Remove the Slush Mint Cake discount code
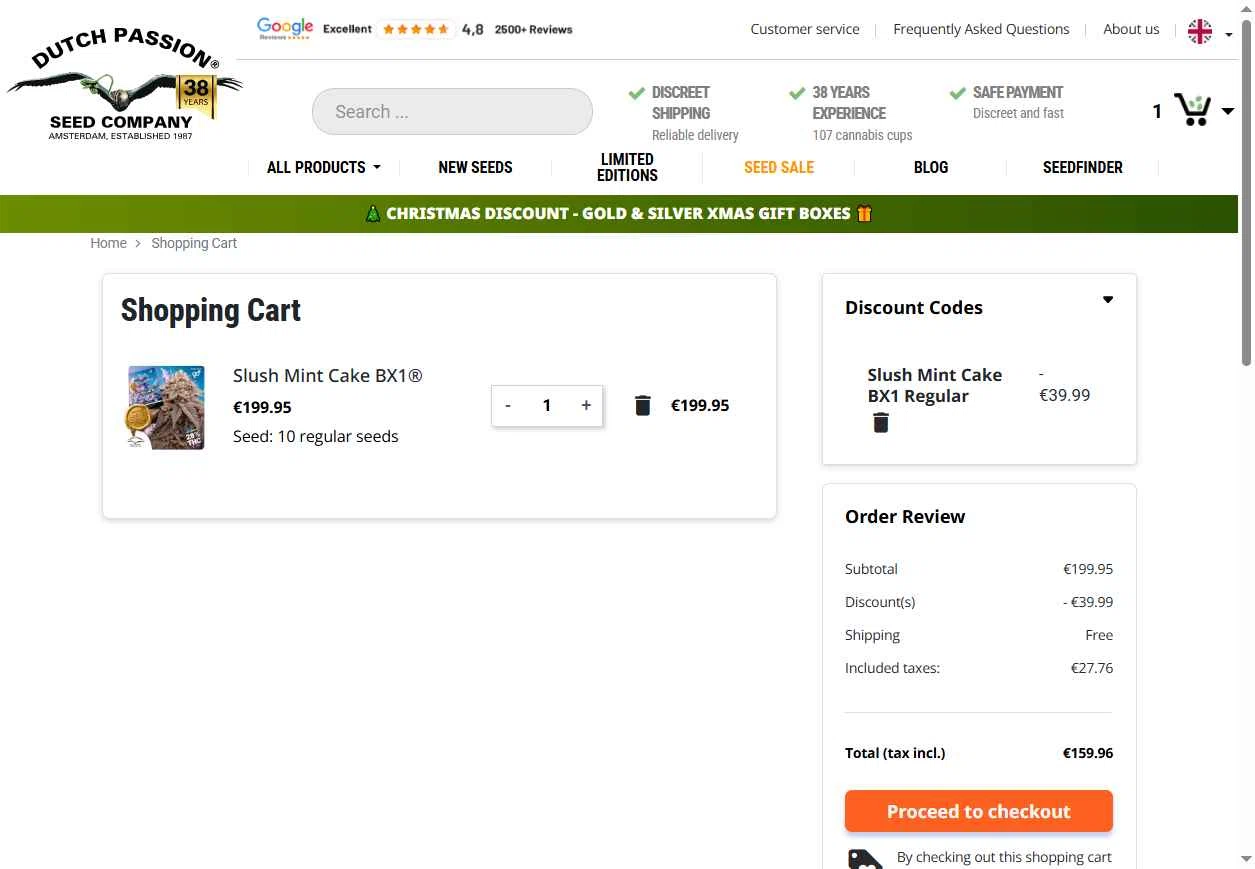This screenshot has height=869, width=1255. tap(881, 423)
